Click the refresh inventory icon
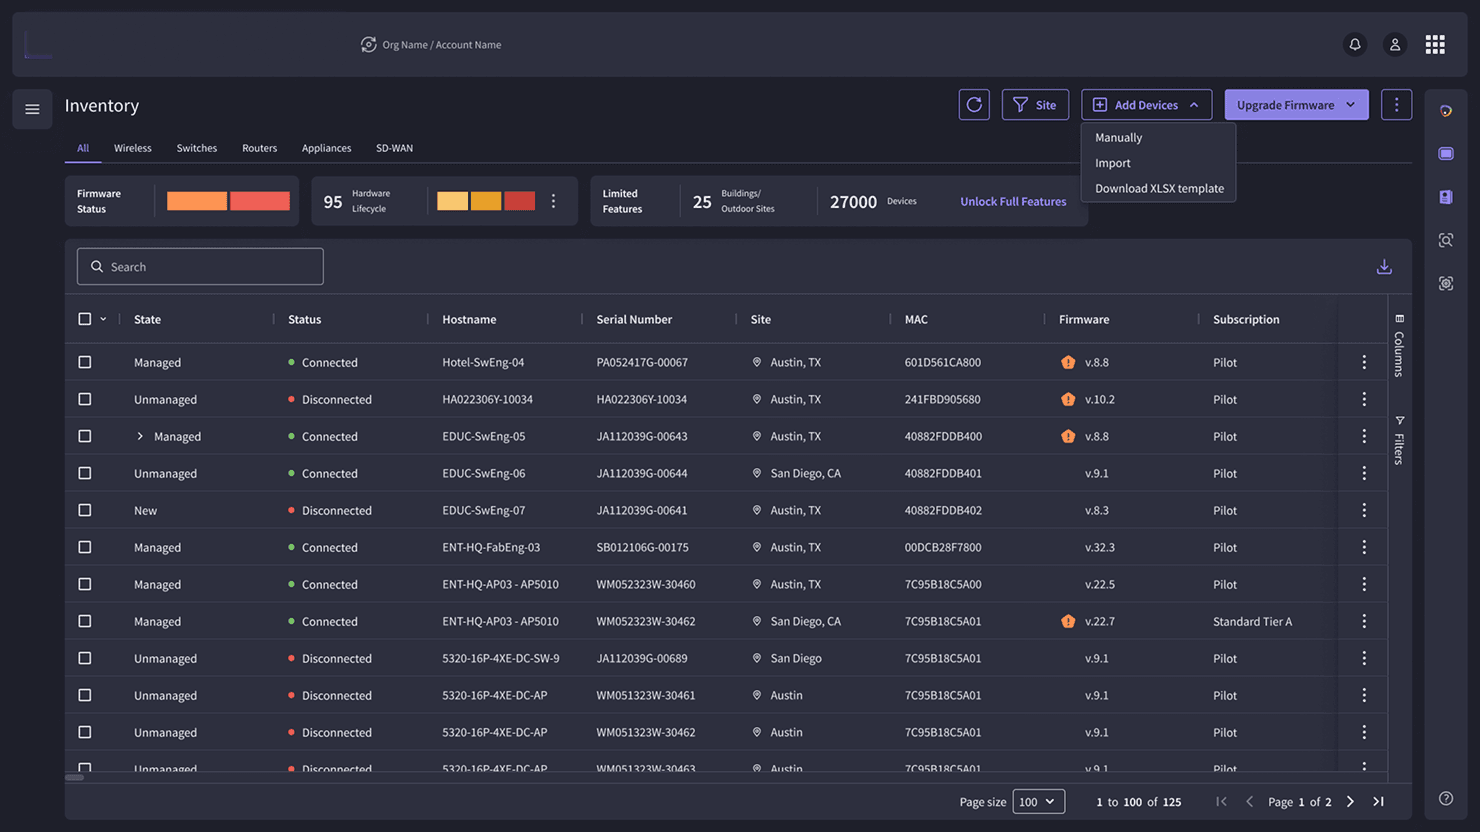 (974, 105)
